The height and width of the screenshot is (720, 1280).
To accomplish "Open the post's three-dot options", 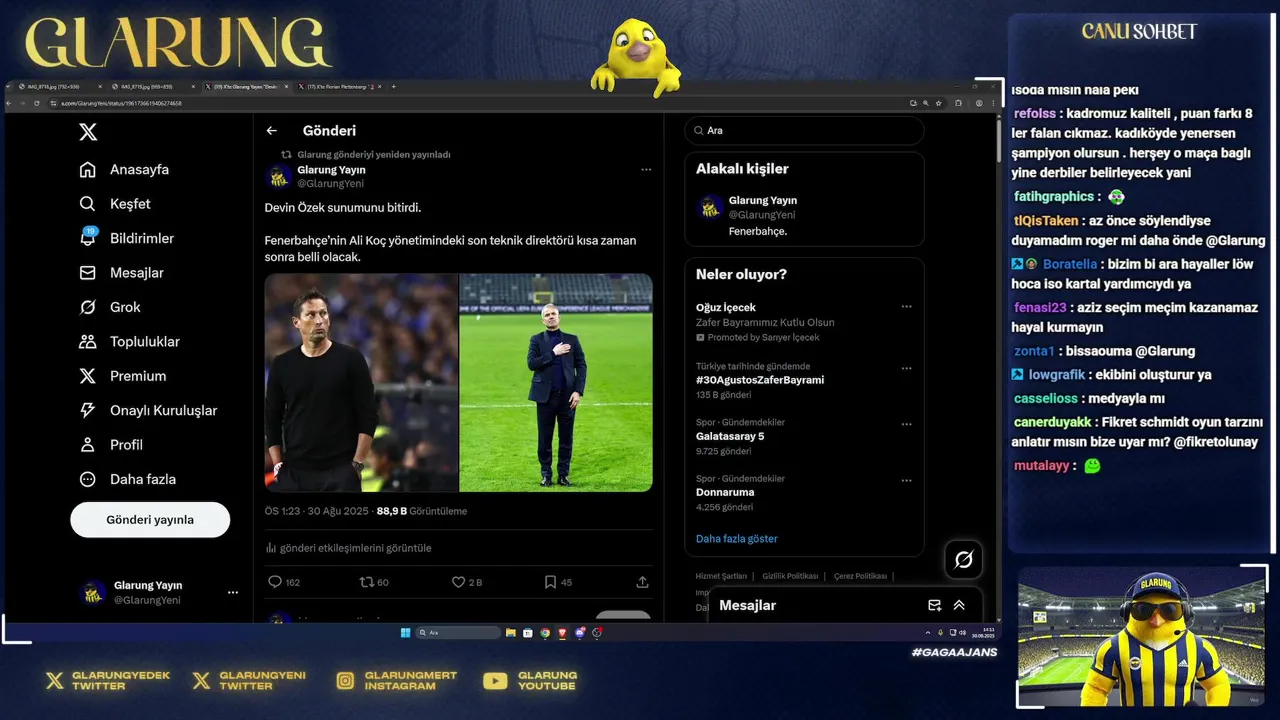I will pyautogui.click(x=646, y=170).
